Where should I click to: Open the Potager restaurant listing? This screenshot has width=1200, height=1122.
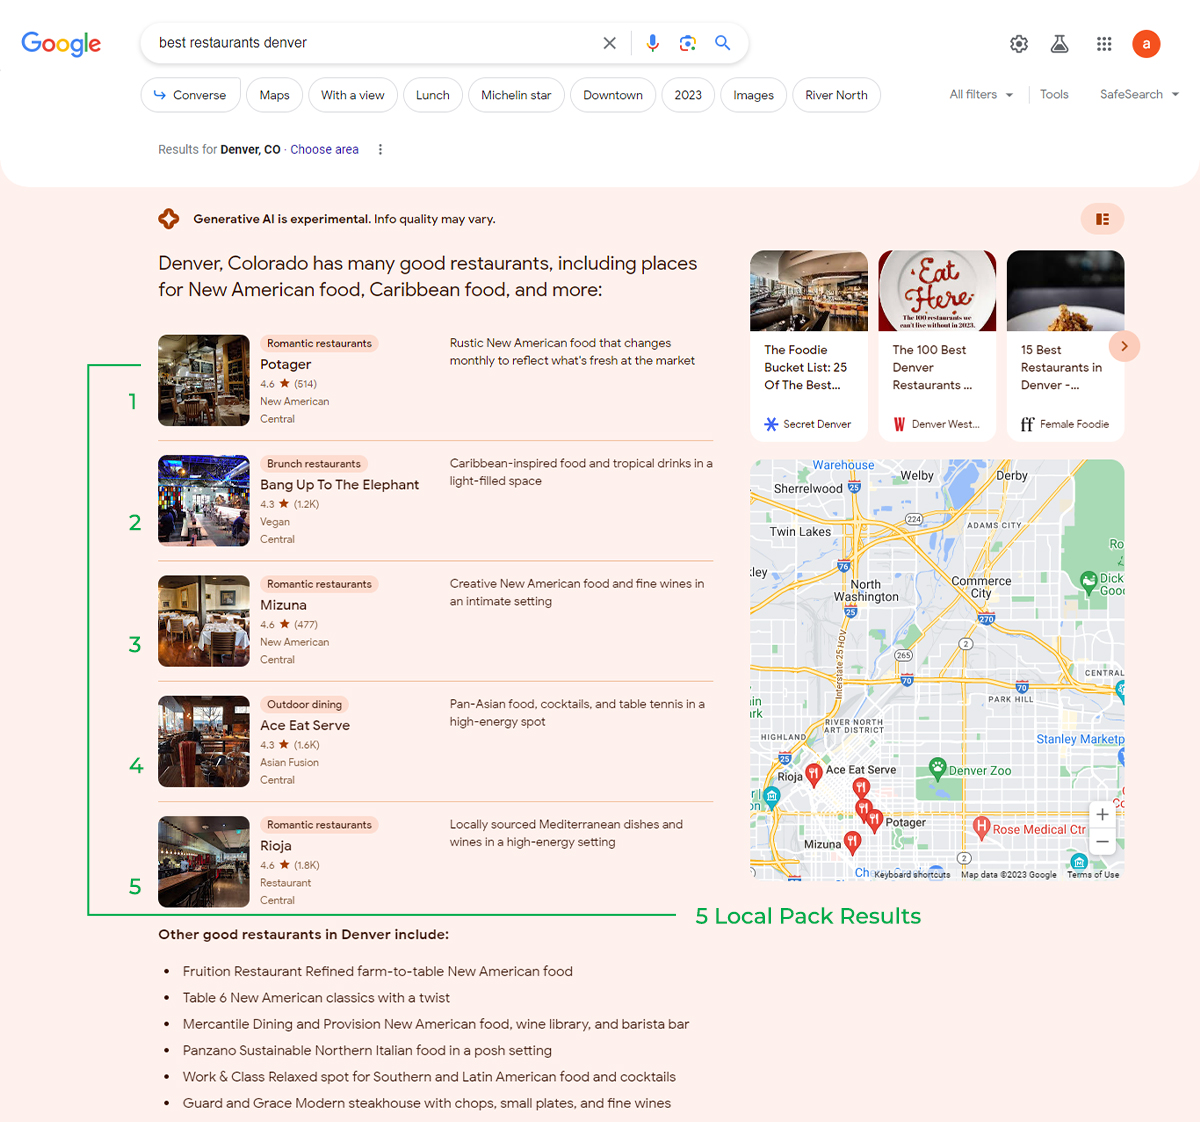point(286,365)
